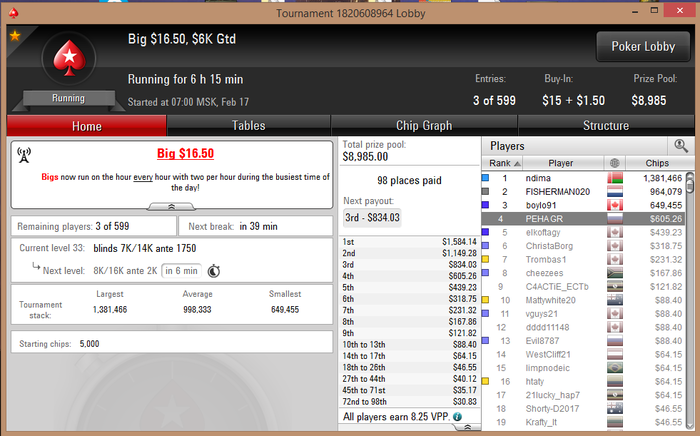Open the Structure tab
700x436 pixels.
606,125
